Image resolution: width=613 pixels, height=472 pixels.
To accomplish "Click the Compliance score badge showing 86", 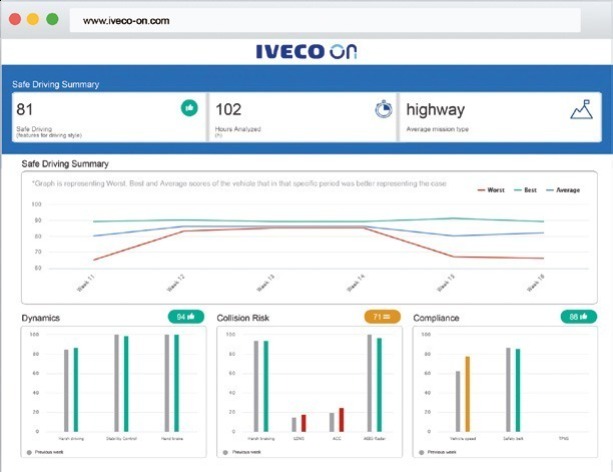I will coord(579,317).
